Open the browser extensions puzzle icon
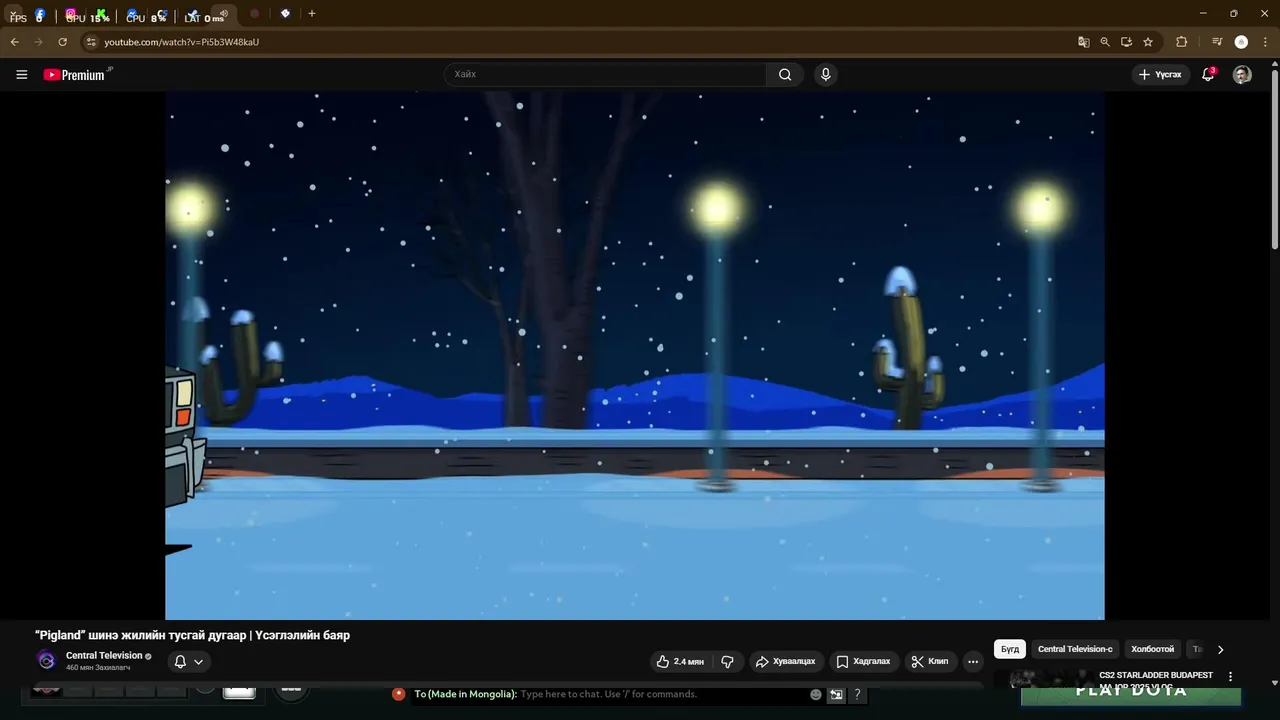This screenshot has height=720, width=1280. (1181, 42)
